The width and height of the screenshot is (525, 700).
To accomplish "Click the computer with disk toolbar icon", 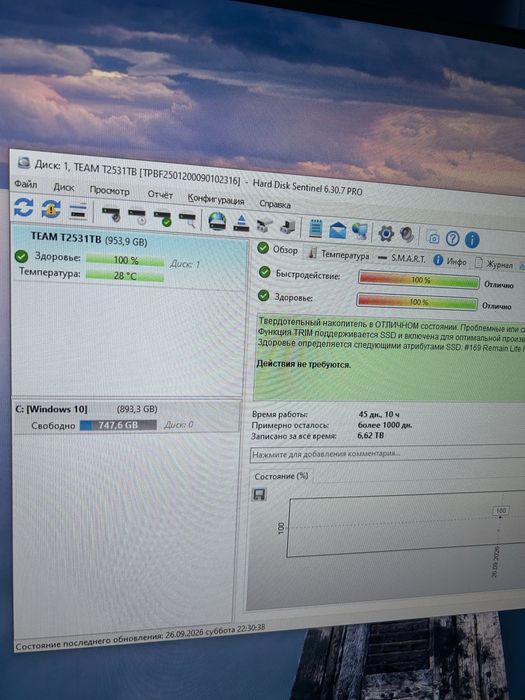I will click(288, 226).
